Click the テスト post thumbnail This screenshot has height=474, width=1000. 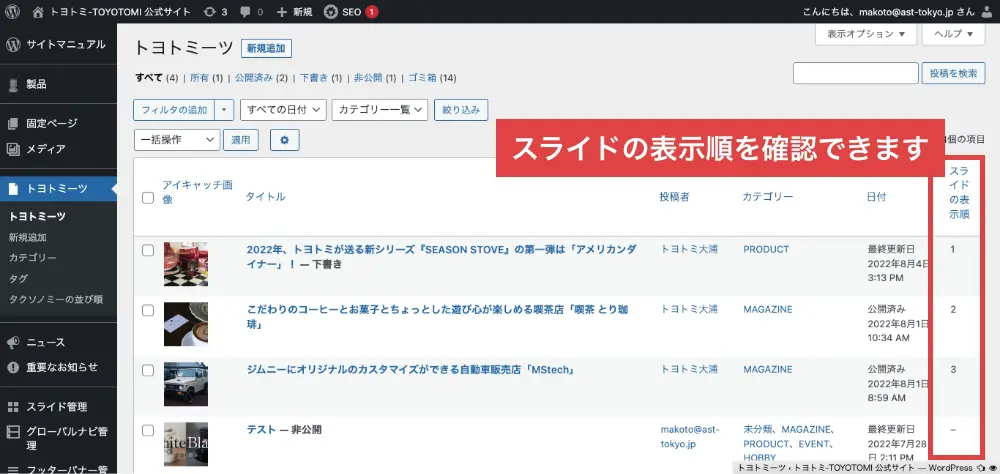[x=186, y=444]
